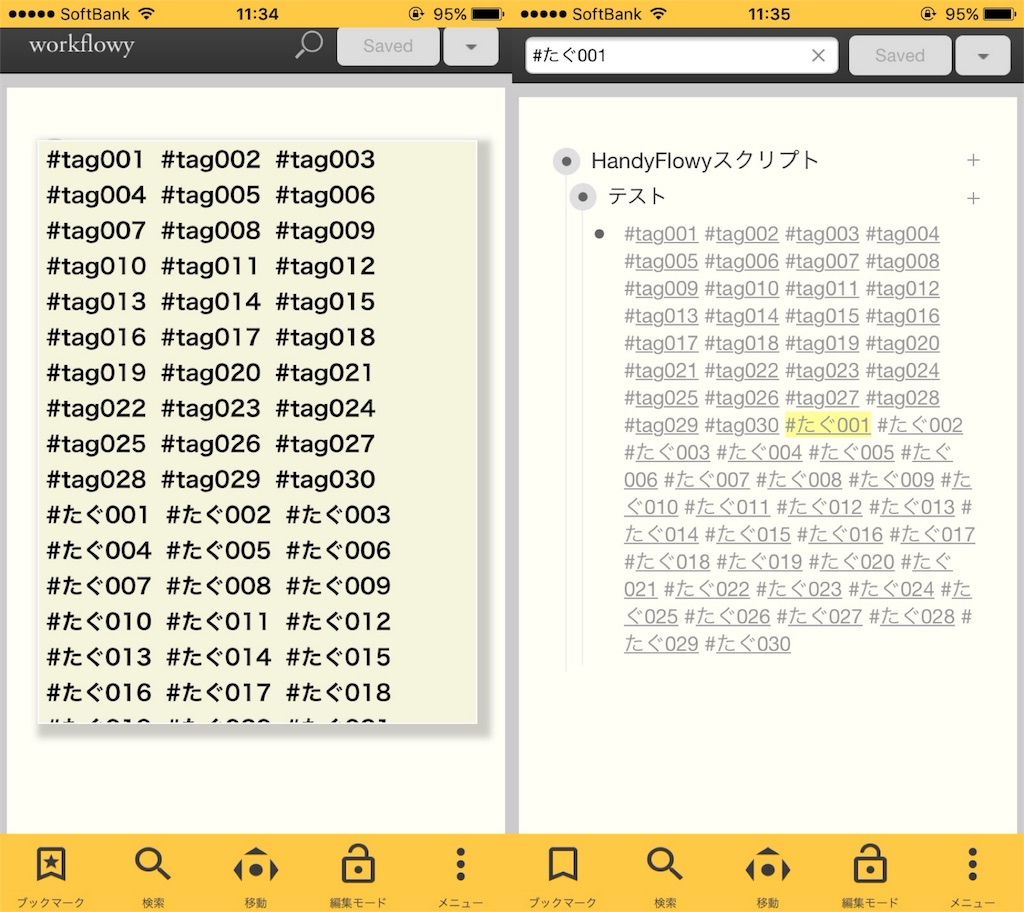Select #tag002 in the popup tag list
The width and height of the screenshot is (1024, 912).
tap(210, 159)
